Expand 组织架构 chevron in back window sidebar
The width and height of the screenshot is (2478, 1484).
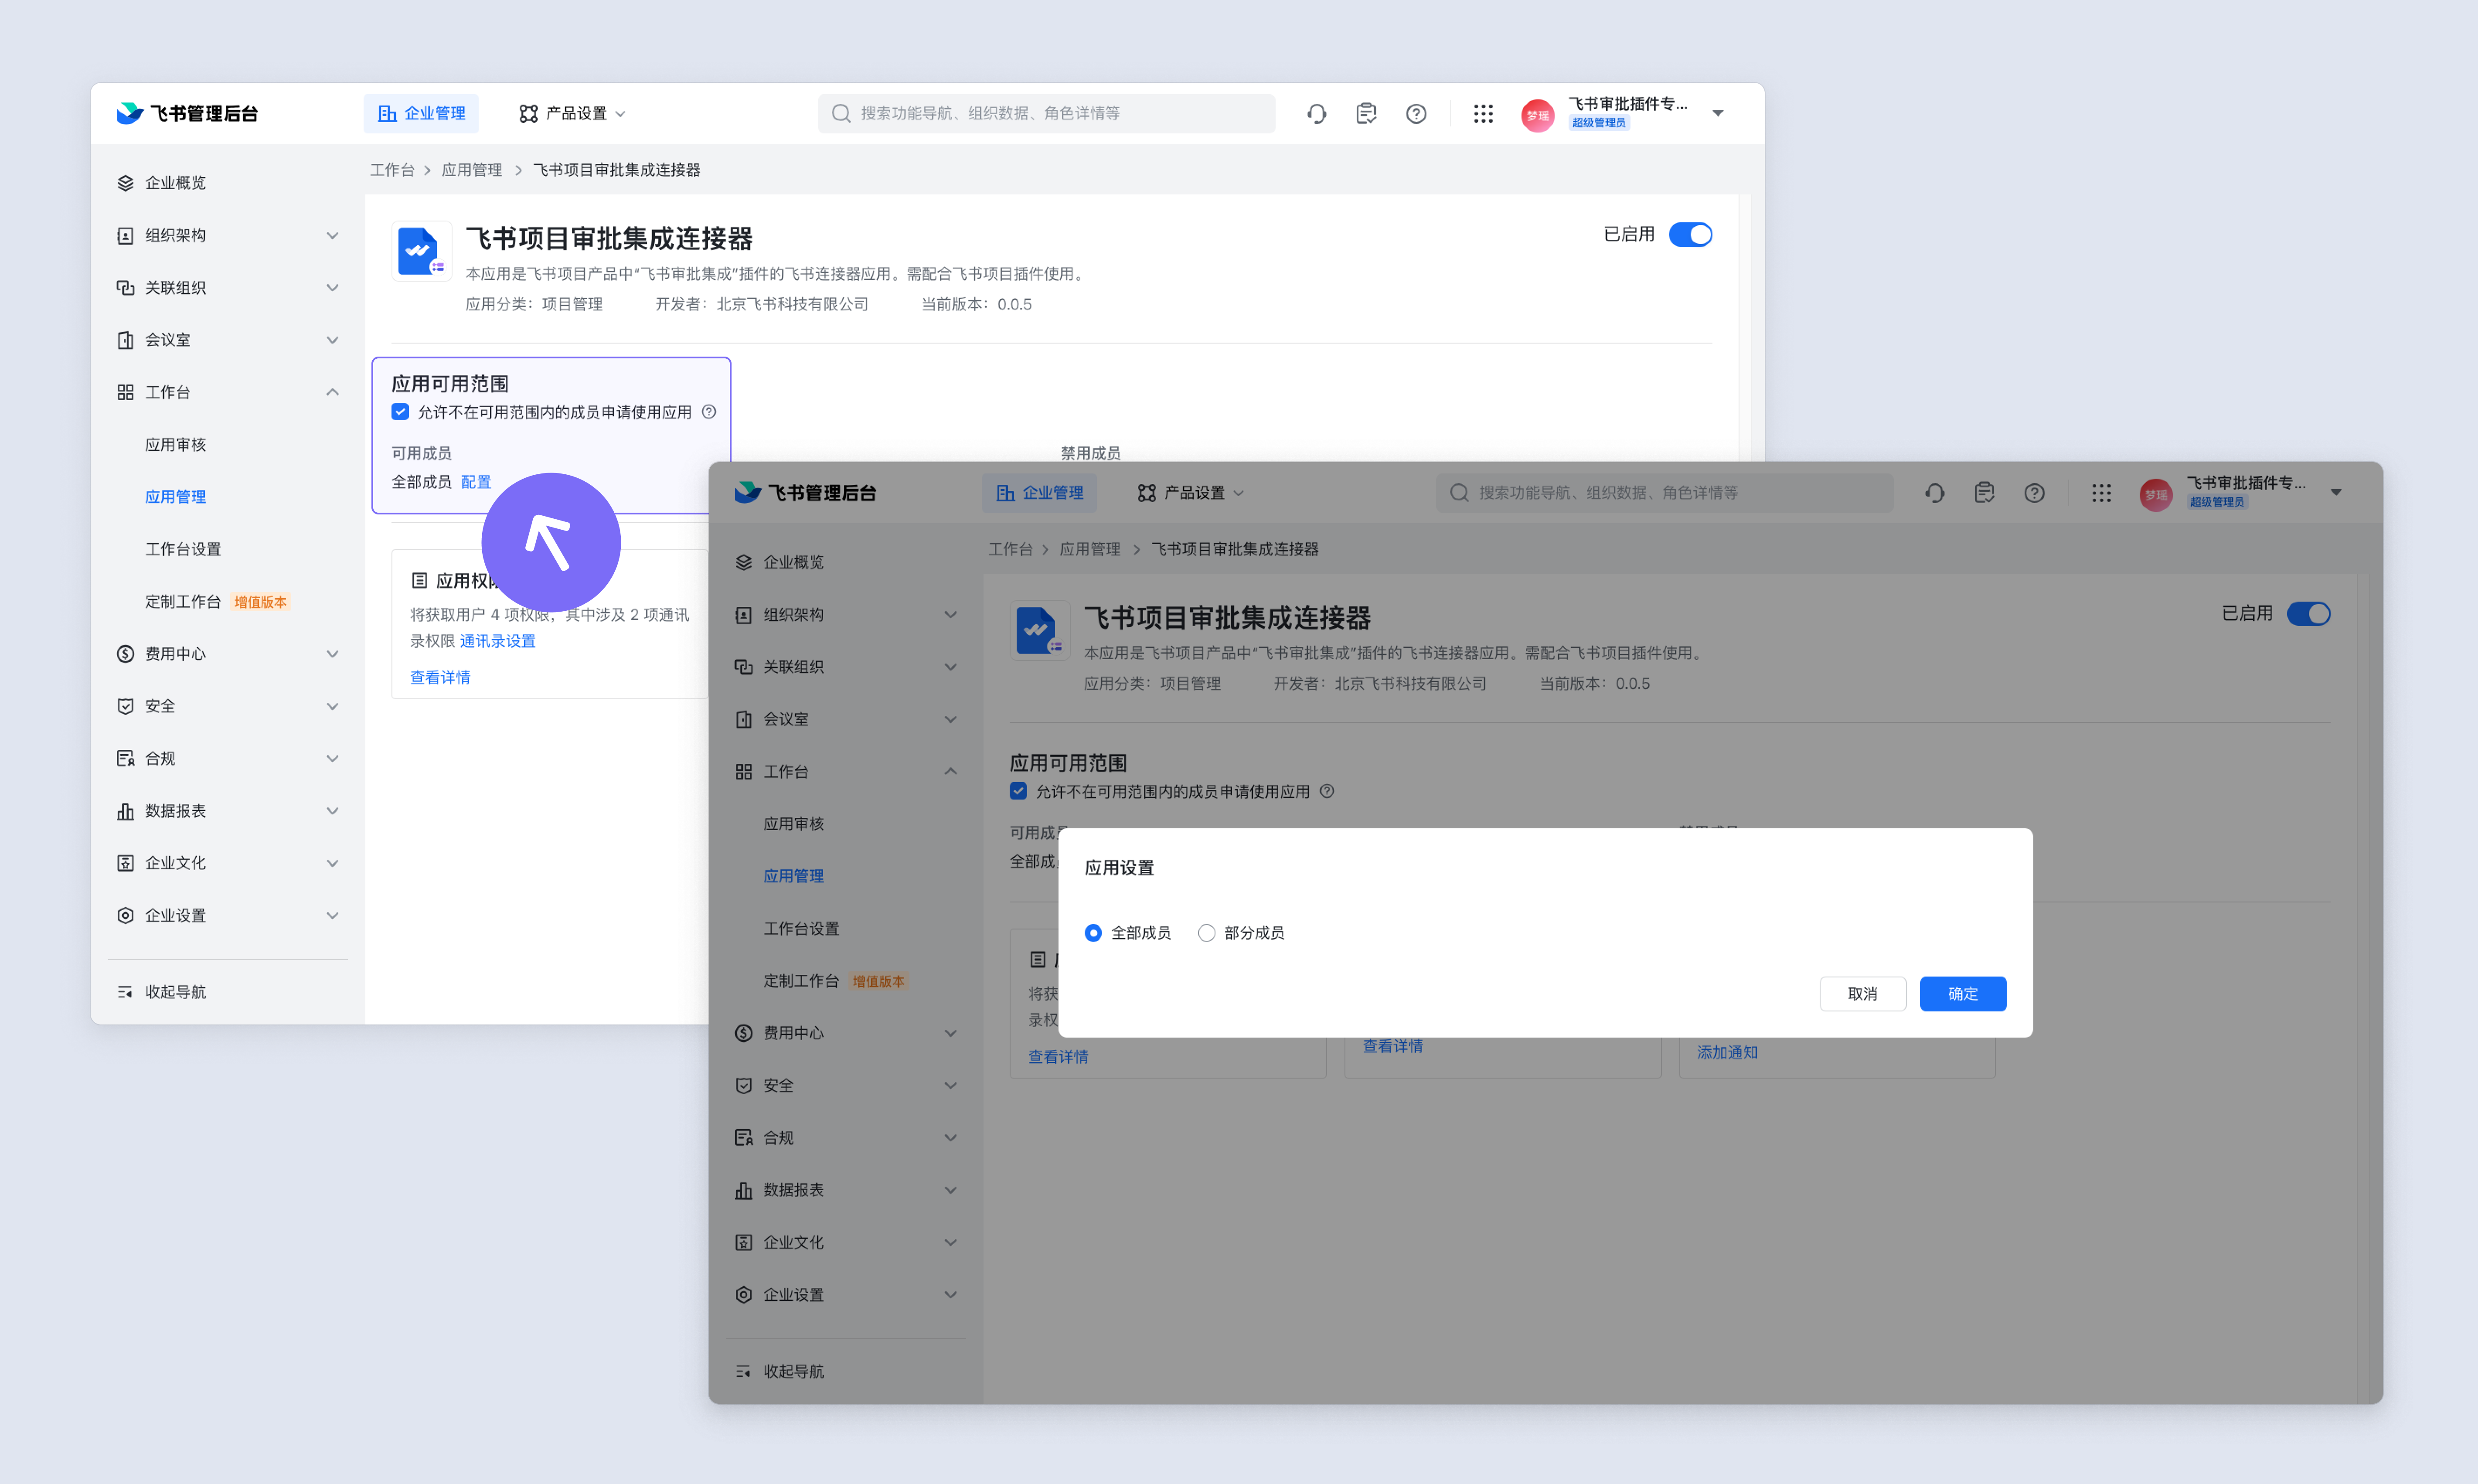pyautogui.click(x=332, y=235)
